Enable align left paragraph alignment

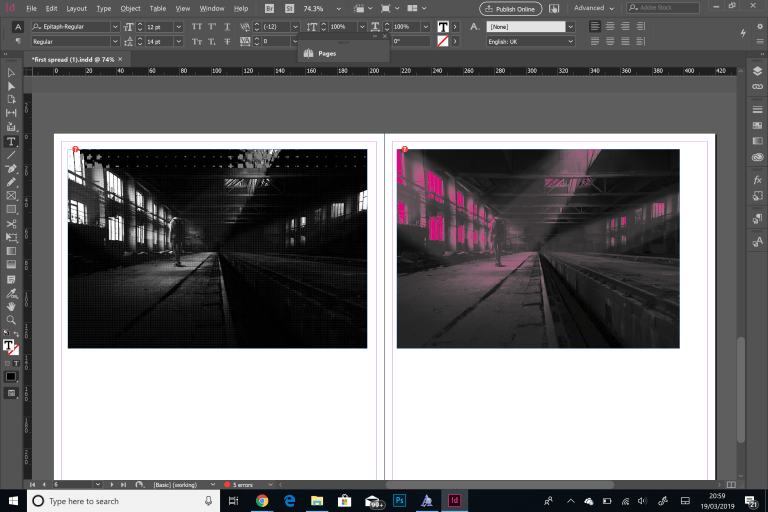click(x=595, y=26)
